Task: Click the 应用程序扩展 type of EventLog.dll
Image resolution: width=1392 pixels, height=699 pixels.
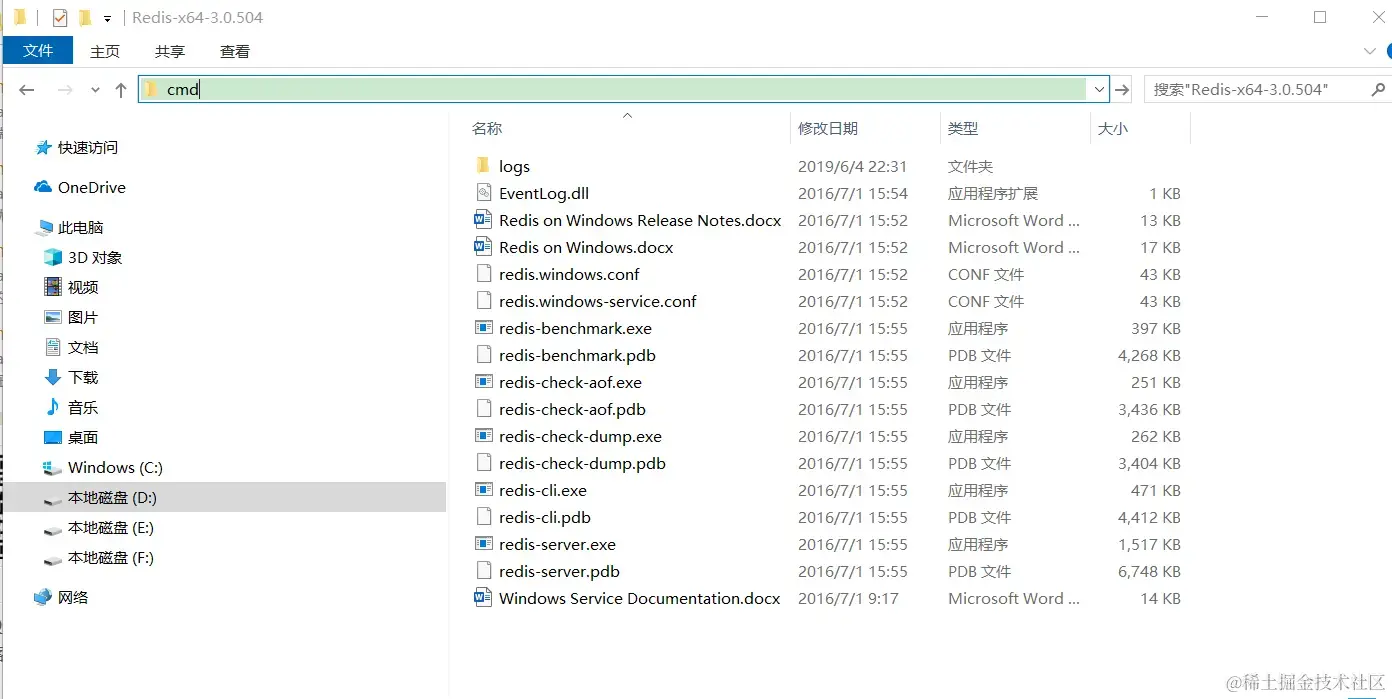Action: coord(993,193)
